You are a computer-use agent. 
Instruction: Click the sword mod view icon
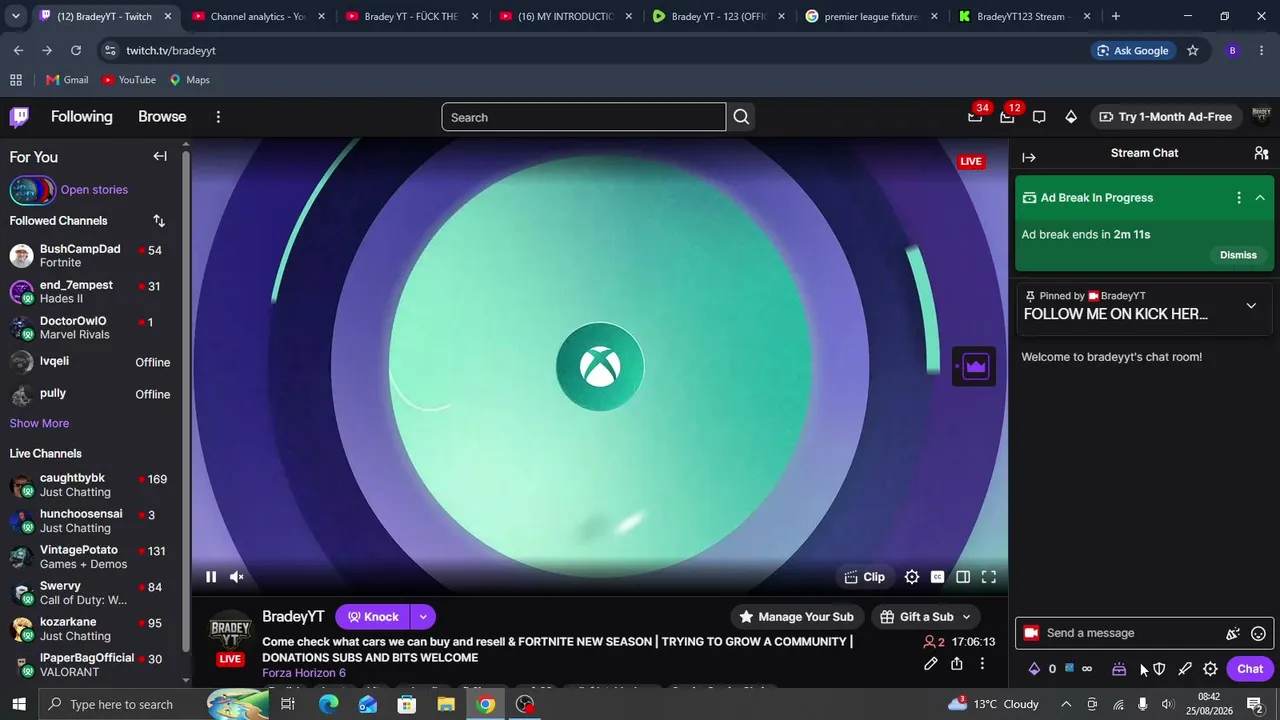[1185, 669]
